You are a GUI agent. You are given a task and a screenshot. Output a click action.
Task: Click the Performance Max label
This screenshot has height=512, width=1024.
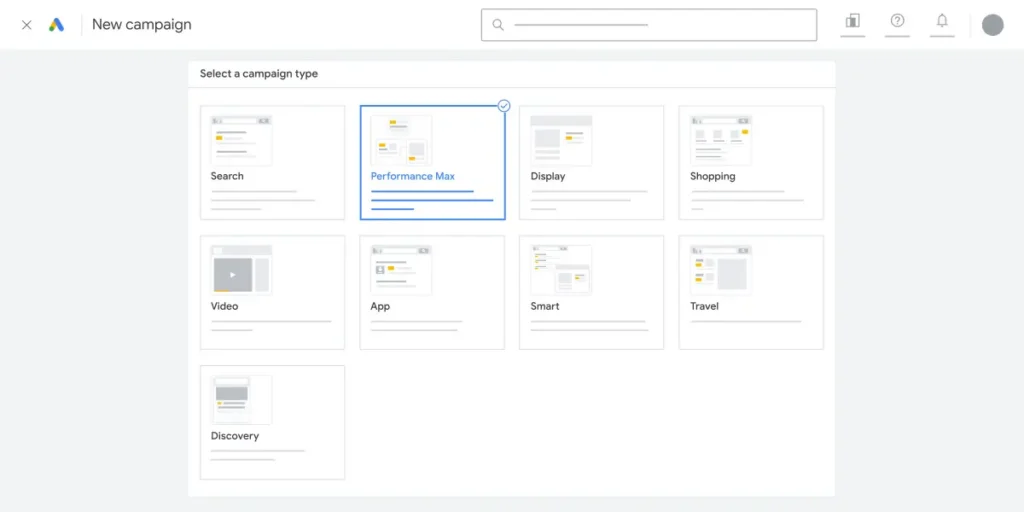(x=413, y=176)
